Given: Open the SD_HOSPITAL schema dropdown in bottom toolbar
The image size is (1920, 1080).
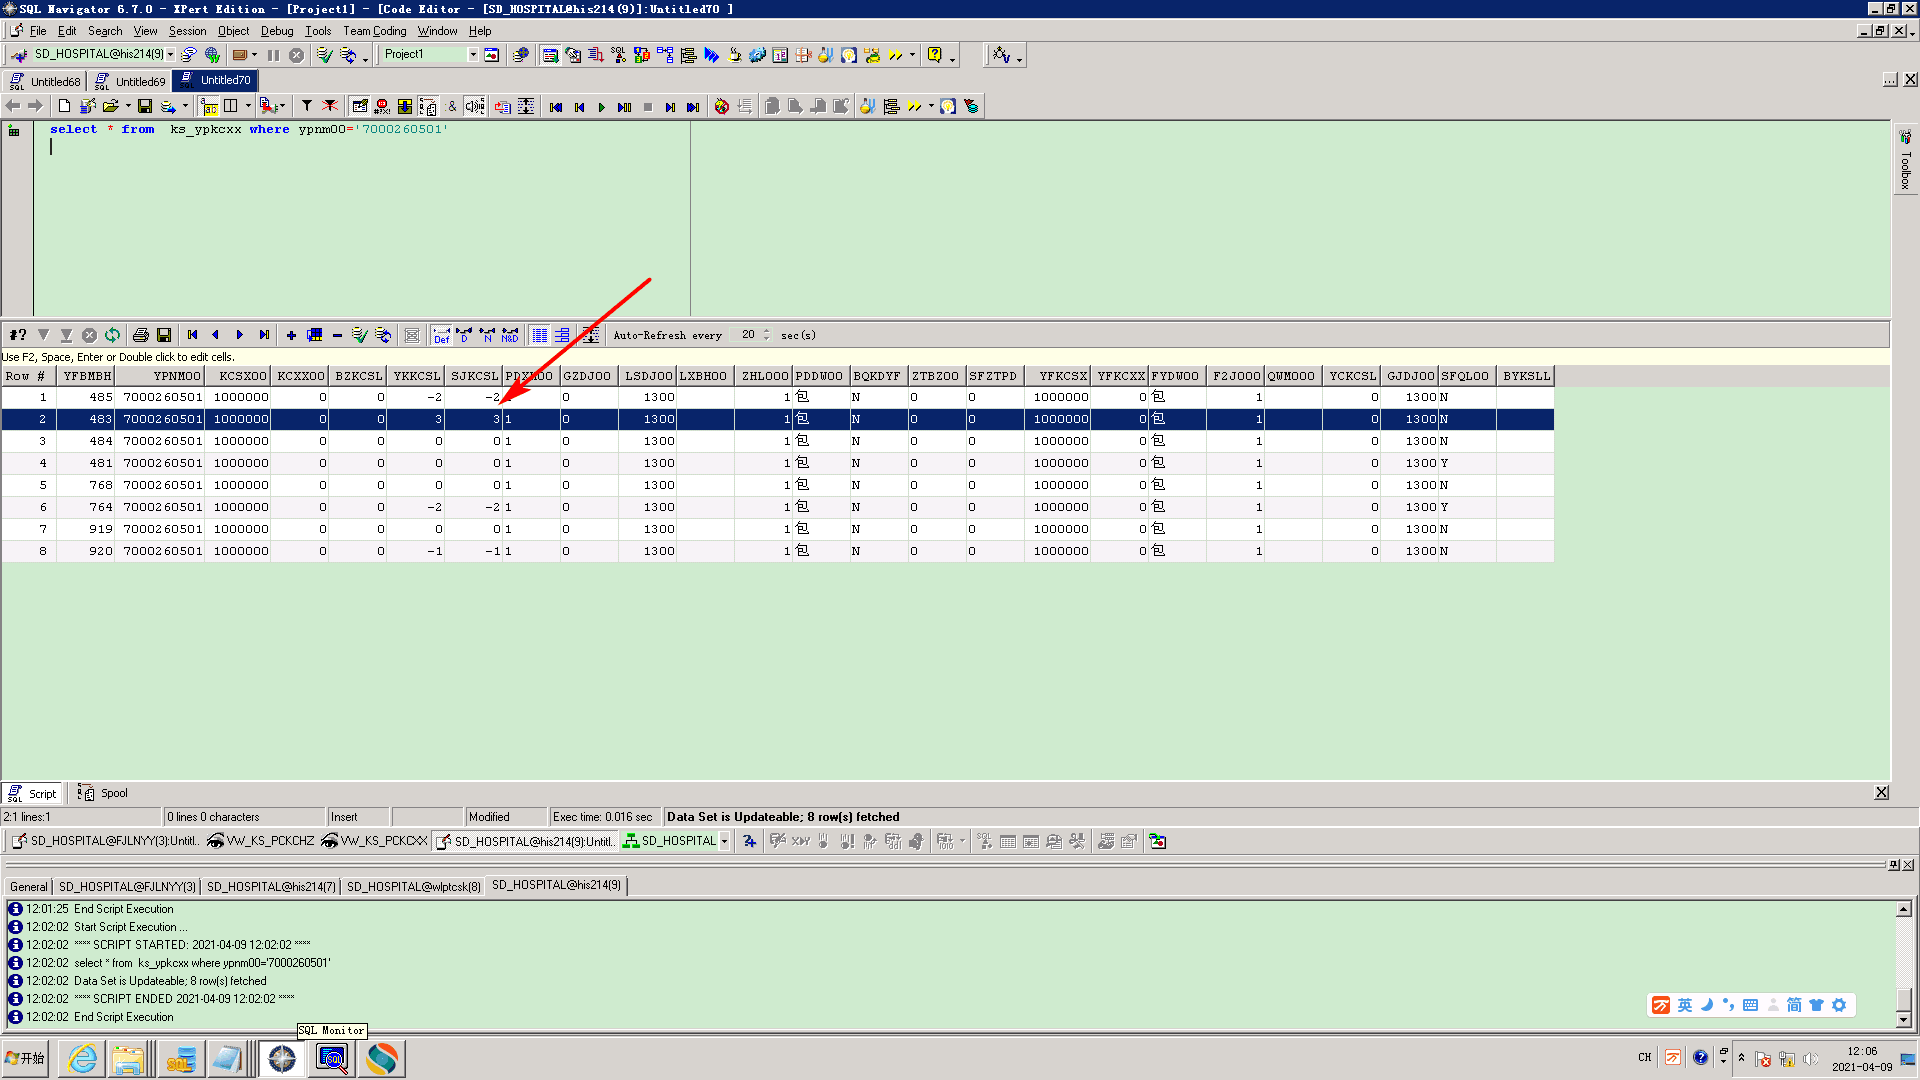Looking at the screenshot, I should click(x=724, y=841).
